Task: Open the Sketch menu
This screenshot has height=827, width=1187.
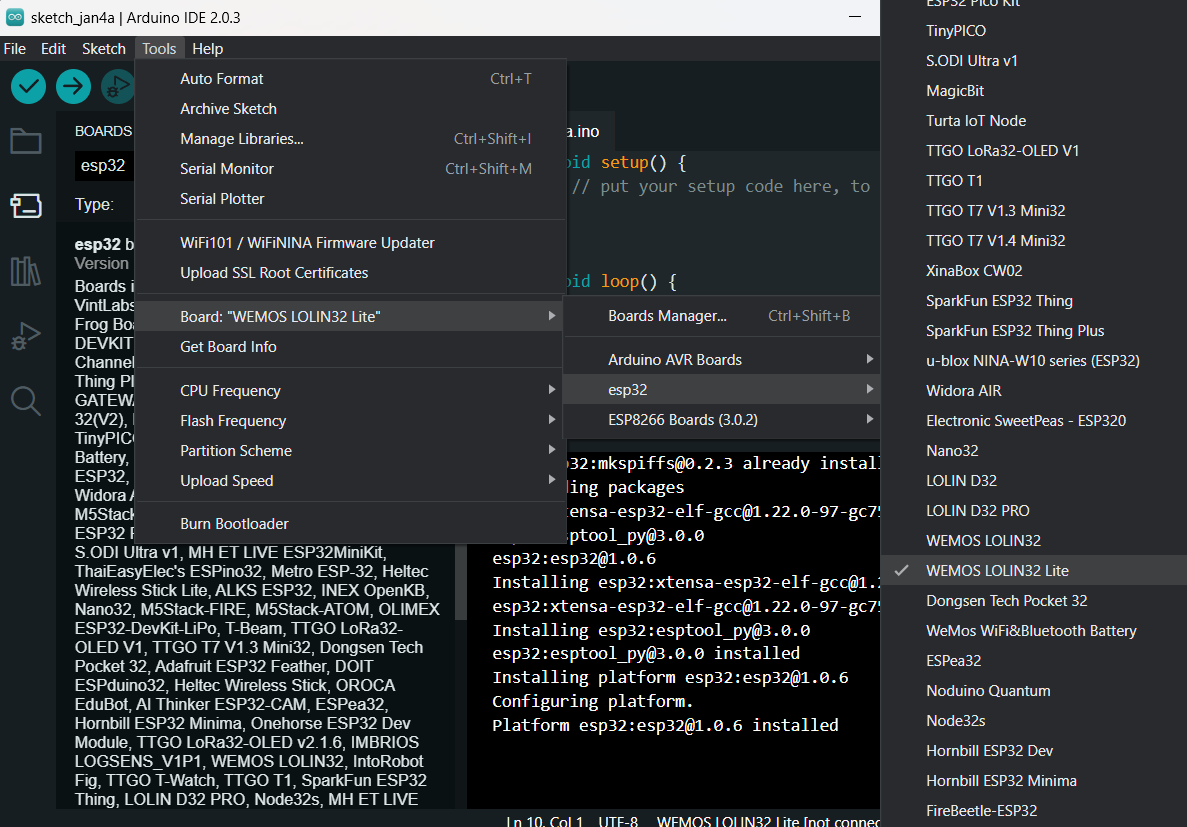Action: pyautogui.click(x=104, y=48)
